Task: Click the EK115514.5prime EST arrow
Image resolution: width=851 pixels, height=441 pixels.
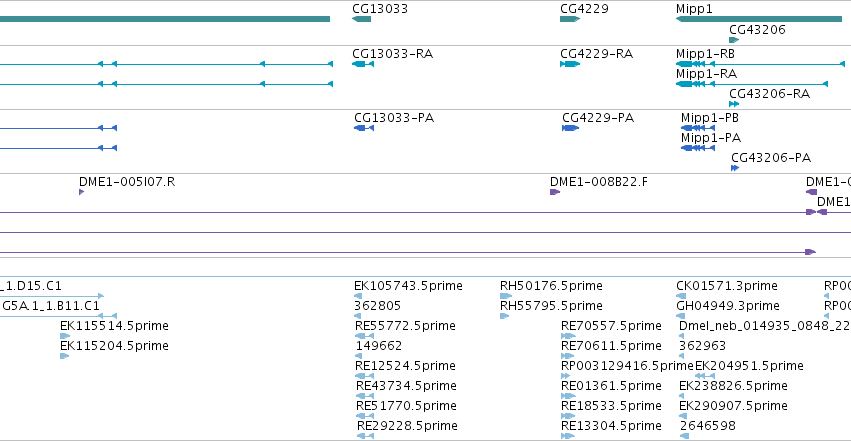Action: point(65,336)
